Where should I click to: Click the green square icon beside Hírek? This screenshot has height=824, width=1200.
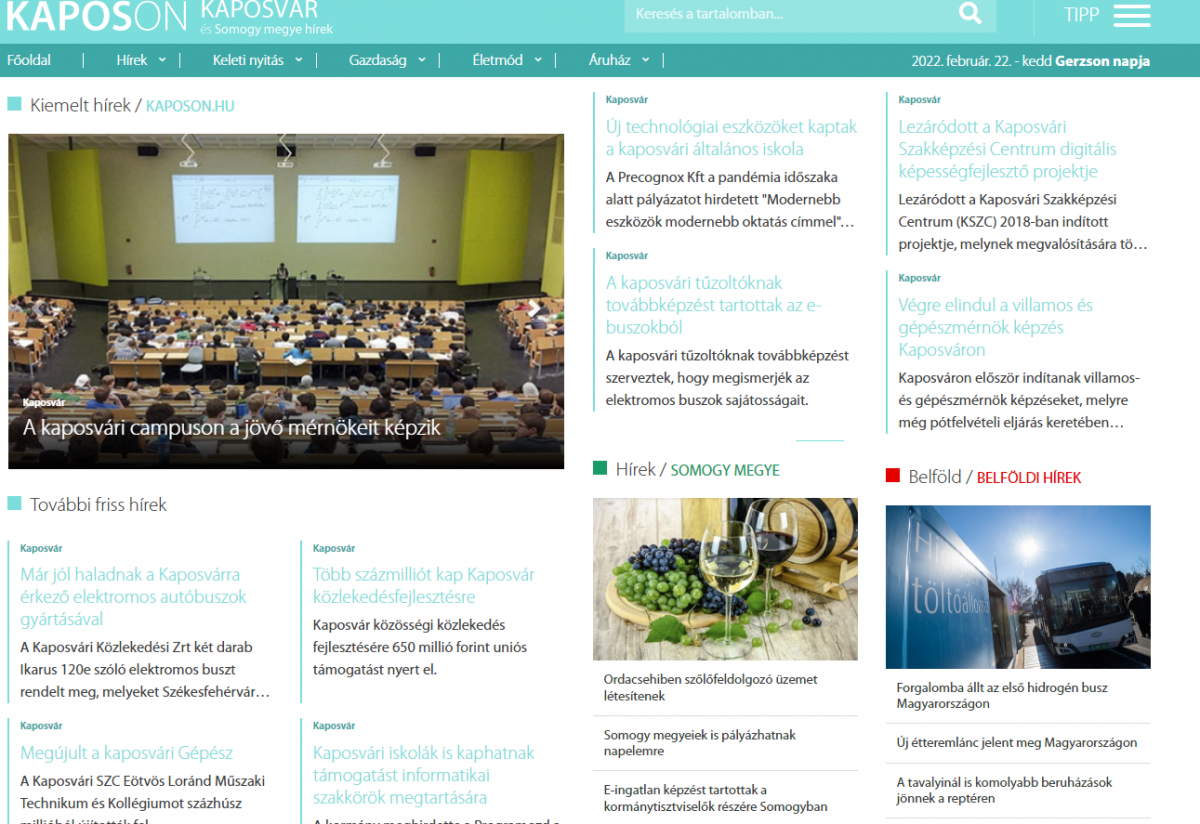(601, 469)
